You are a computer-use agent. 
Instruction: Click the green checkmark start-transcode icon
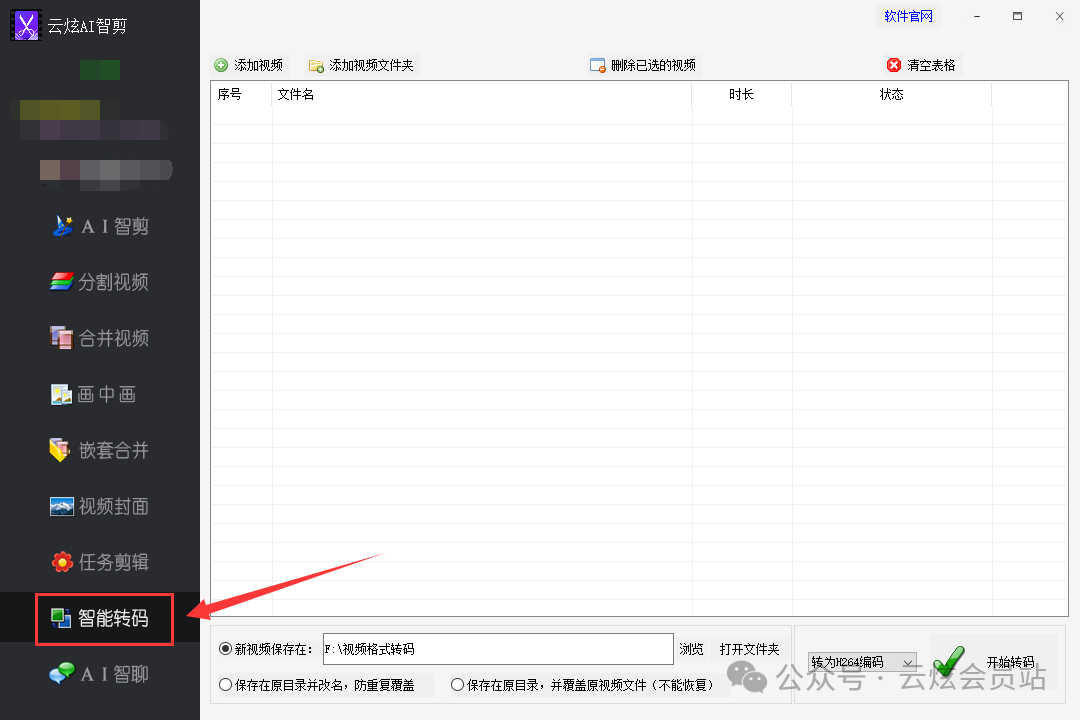(x=948, y=662)
